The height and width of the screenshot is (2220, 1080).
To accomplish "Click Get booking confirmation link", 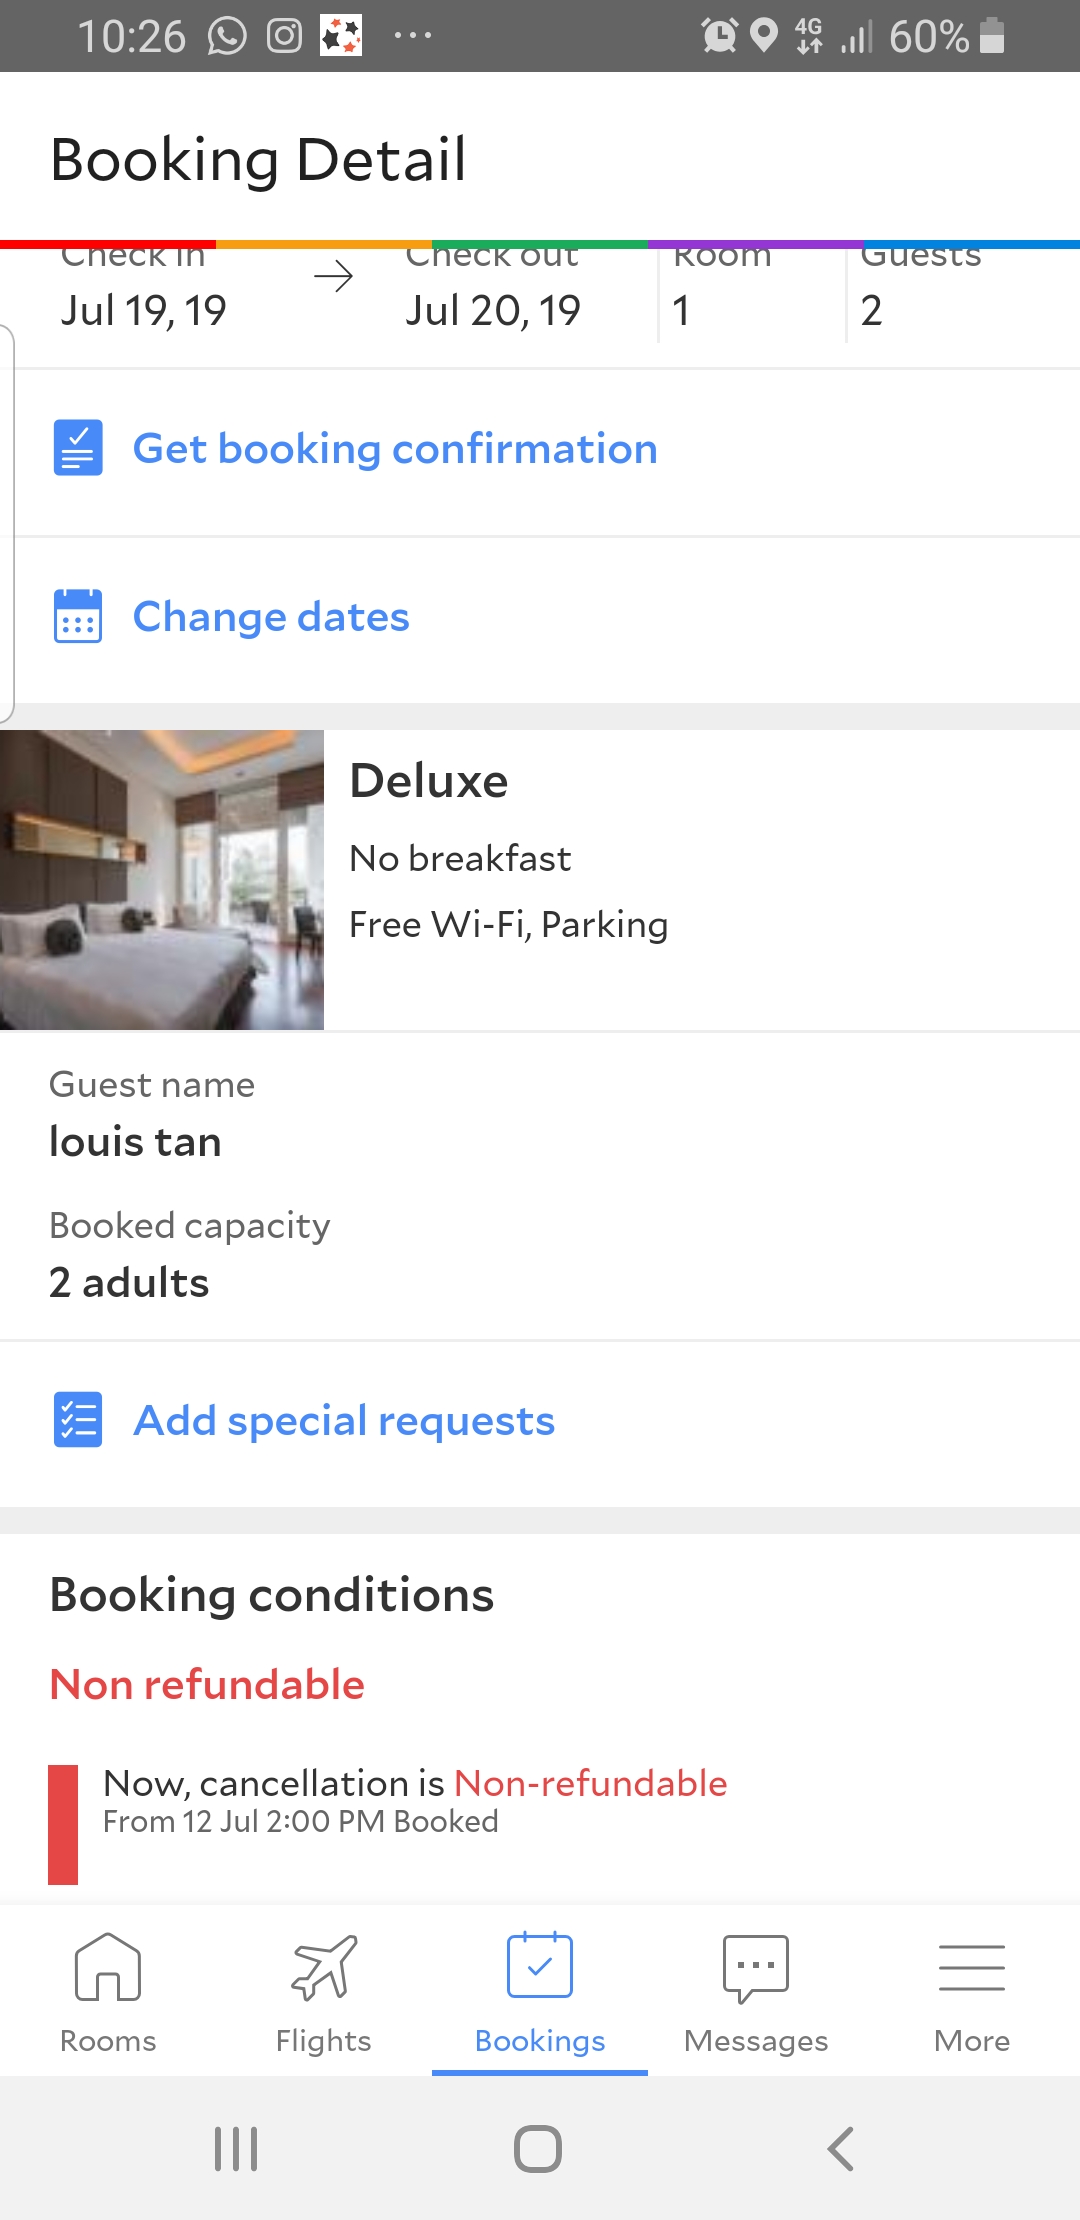I will pyautogui.click(x=395, y=449).
